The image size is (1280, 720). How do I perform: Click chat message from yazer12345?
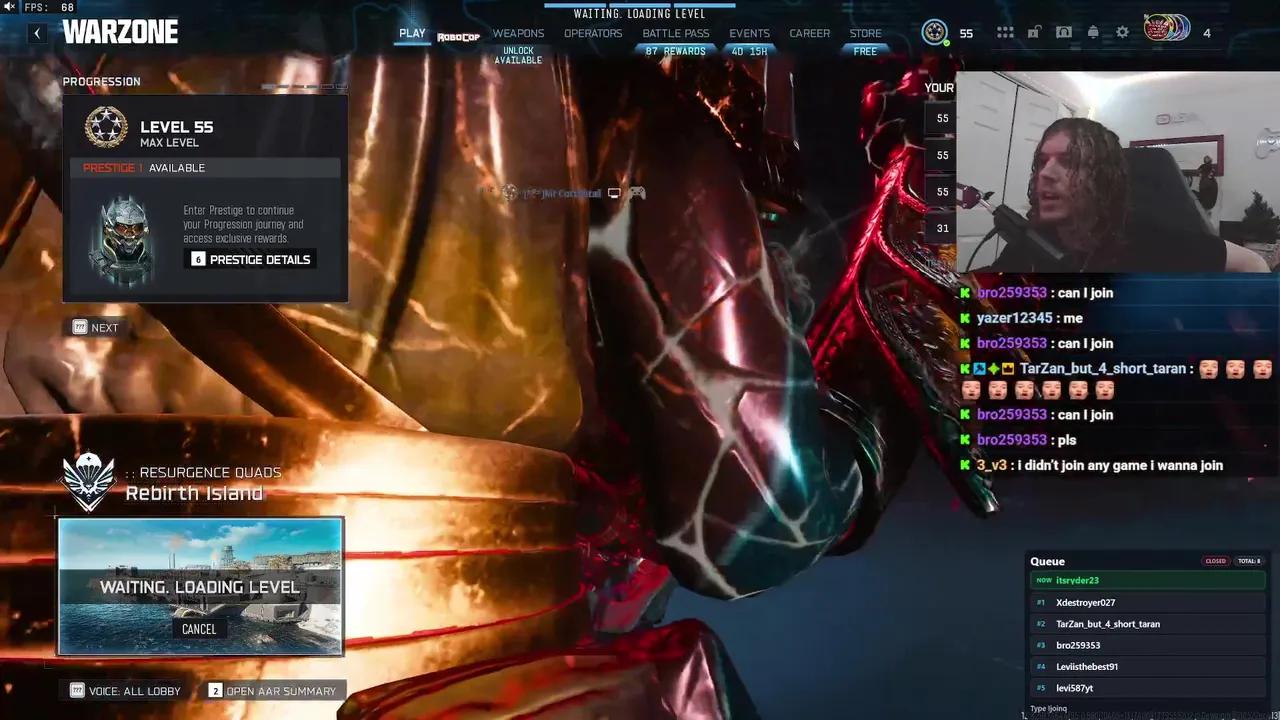(1030, 318)
